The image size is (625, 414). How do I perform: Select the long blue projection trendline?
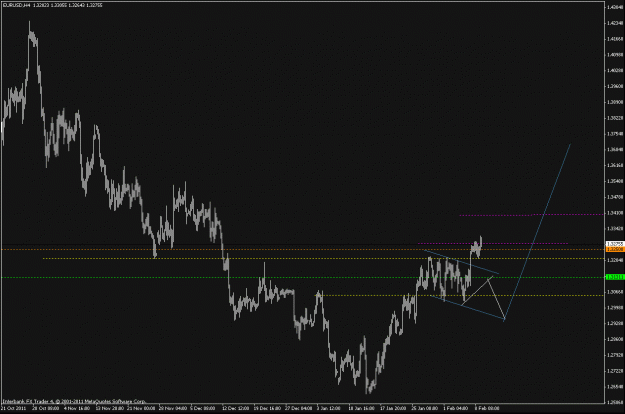(538, 232)
